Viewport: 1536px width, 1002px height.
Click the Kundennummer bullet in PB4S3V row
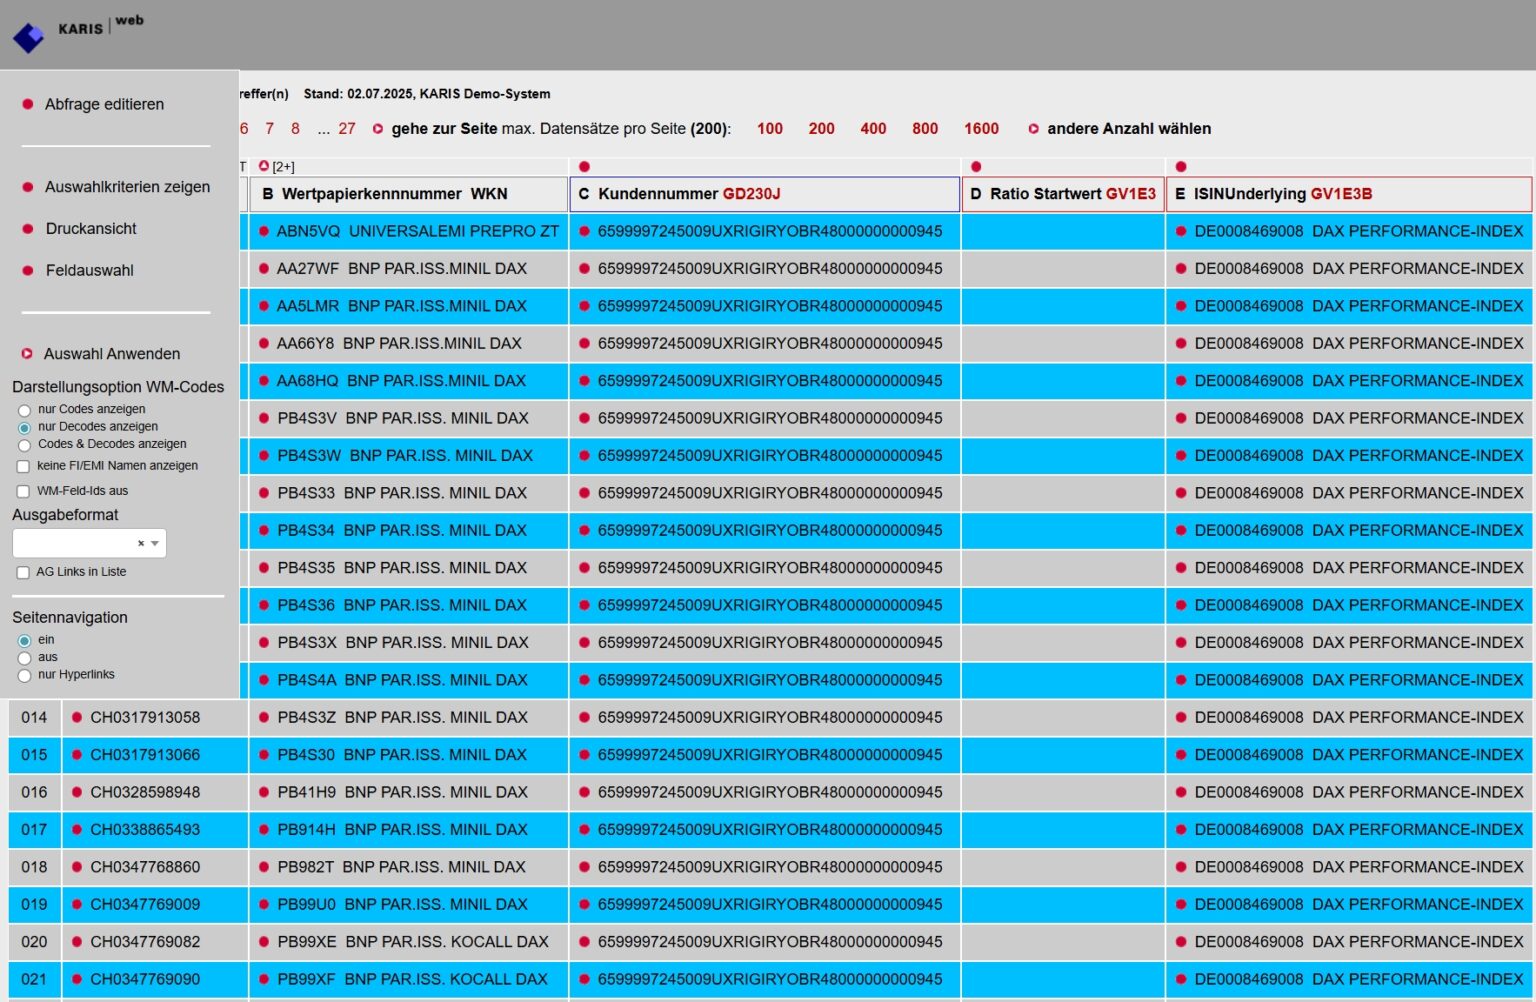click(x=584, y=418)
